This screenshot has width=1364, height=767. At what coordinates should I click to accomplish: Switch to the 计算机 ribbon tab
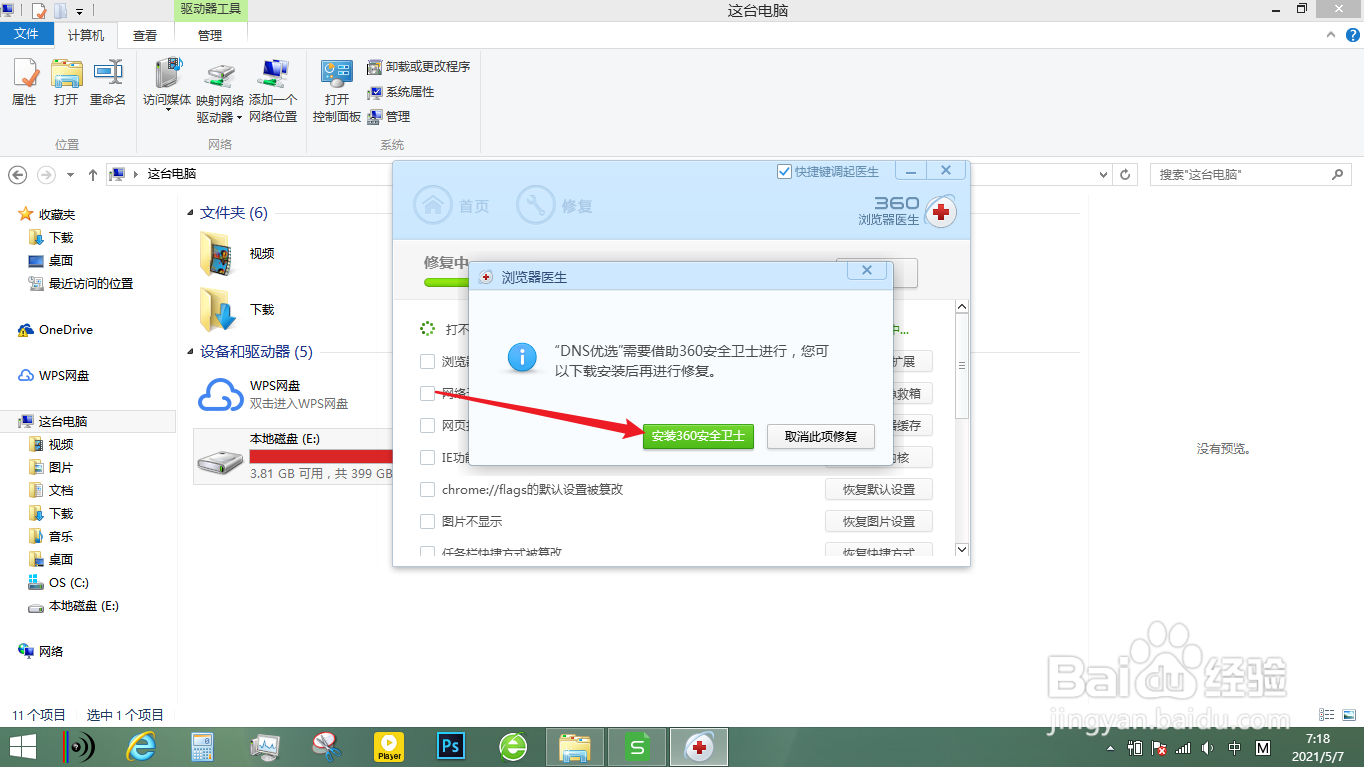coord(86,35)
